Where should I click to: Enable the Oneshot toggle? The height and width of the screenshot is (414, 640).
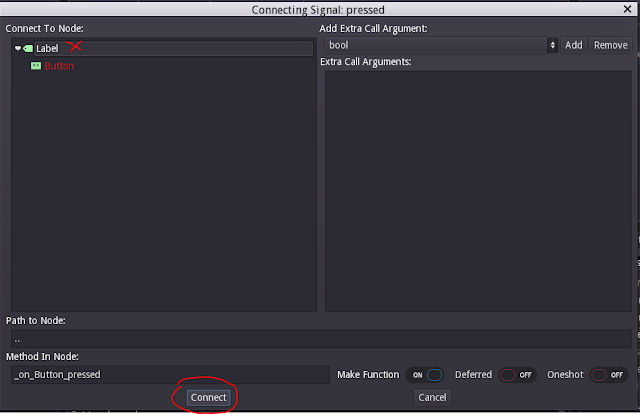pos(609,375)
